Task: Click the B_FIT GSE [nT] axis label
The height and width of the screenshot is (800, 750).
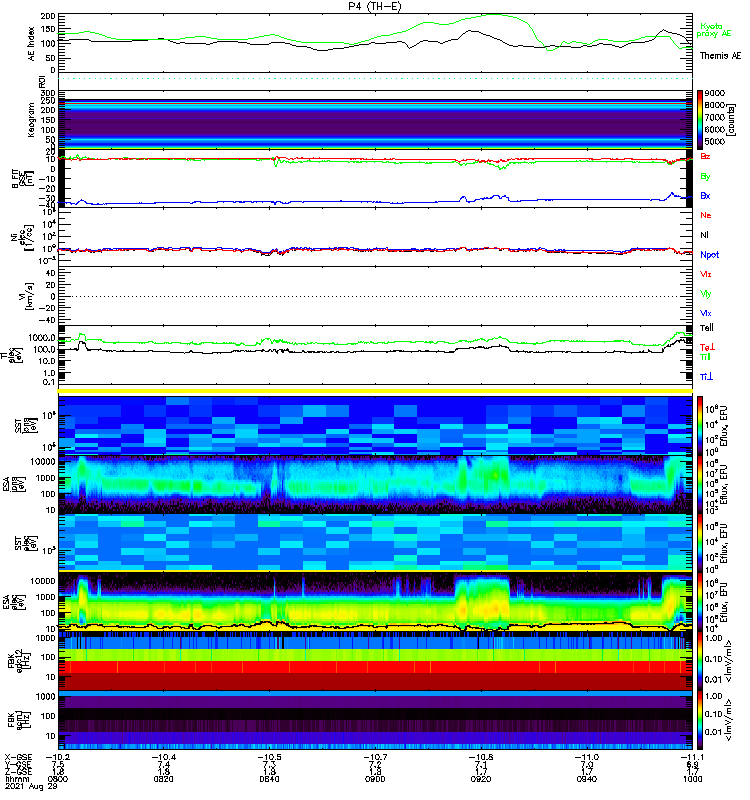Action: (21, 179)
